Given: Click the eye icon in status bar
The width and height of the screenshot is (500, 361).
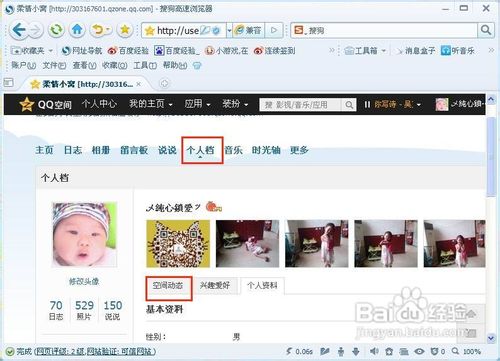Looking at the screenshot, I should (x=419, y=351).
